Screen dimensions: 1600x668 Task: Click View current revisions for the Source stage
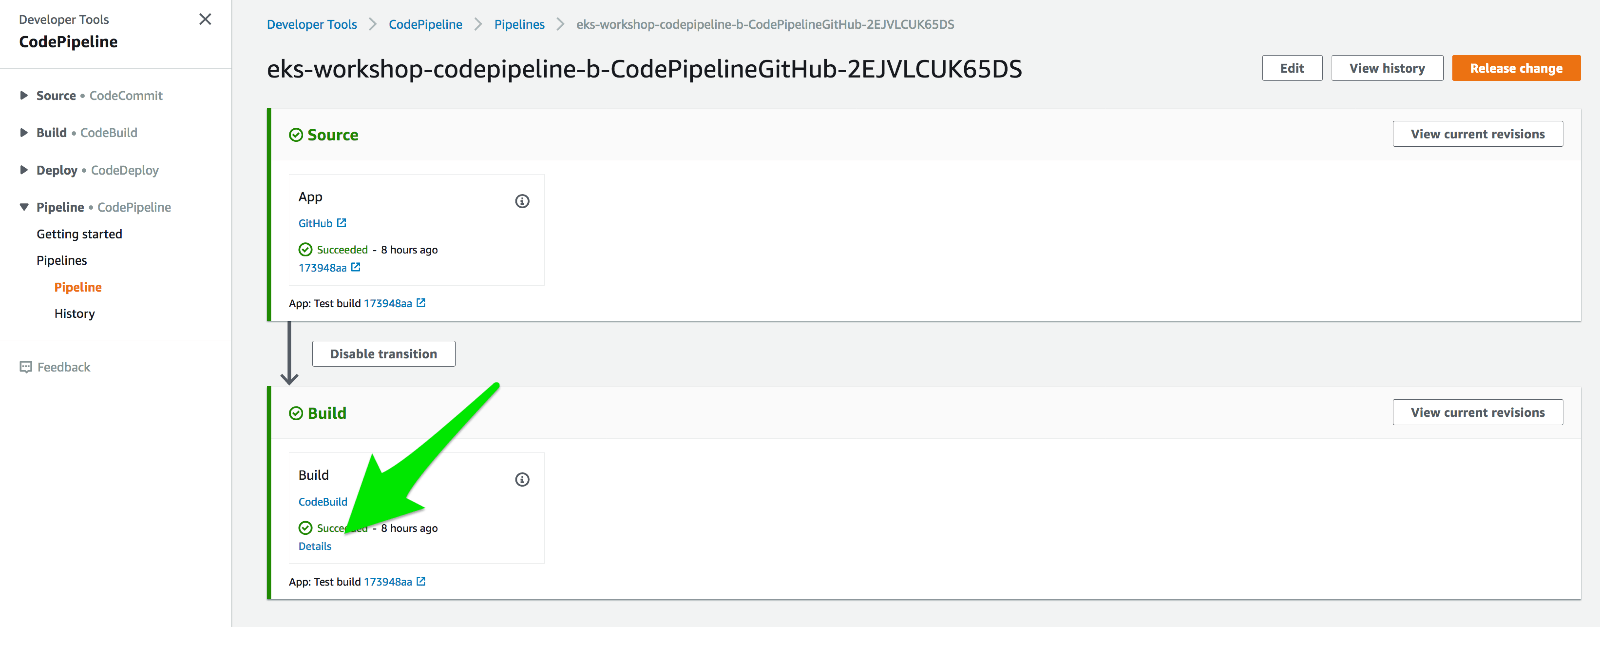pyautogui.click(x=1477, y=133)
